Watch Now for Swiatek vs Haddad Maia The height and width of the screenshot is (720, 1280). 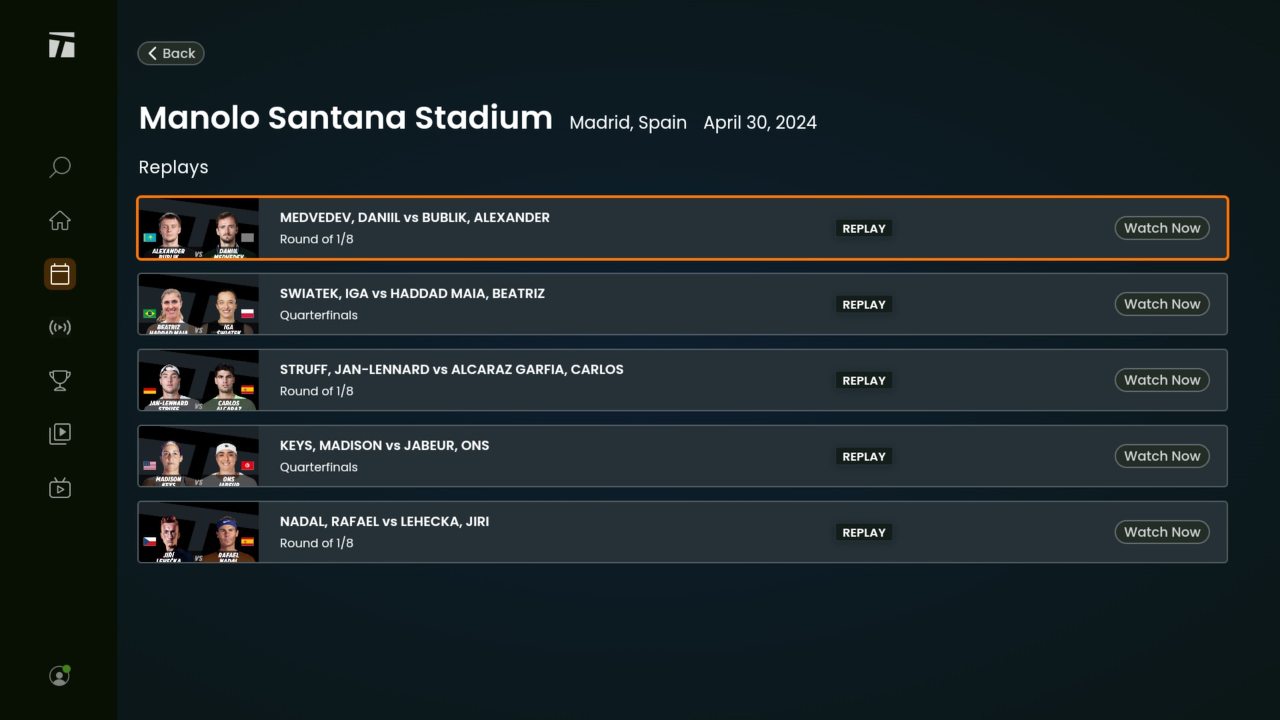1161,304
